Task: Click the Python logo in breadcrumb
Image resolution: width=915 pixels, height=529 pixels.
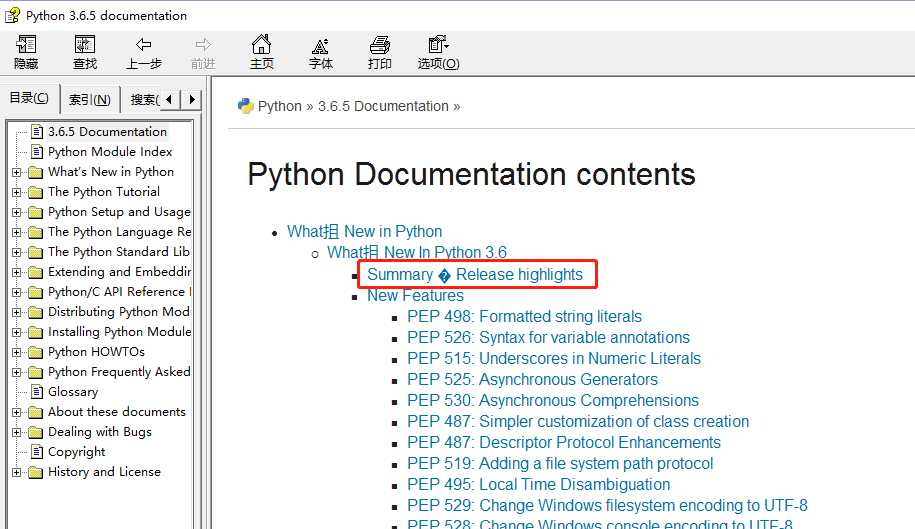Action: pos(246,106)
